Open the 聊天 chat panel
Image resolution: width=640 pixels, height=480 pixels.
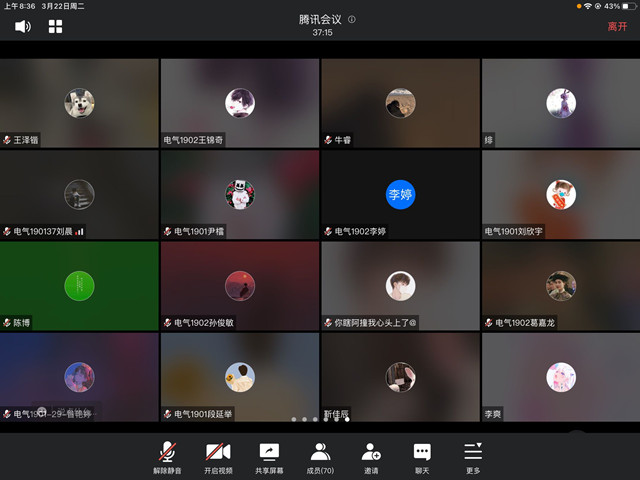[x=422, y=458]
